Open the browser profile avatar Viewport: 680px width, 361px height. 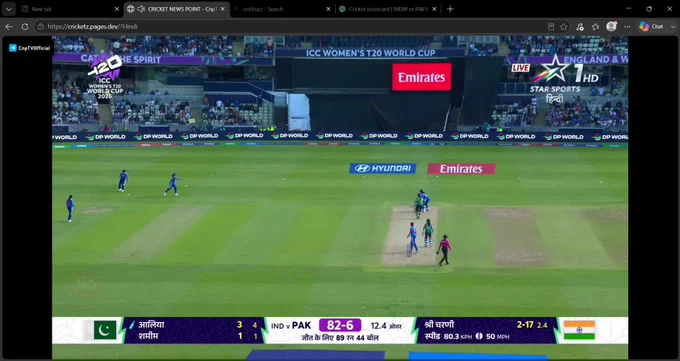(611, 26)
